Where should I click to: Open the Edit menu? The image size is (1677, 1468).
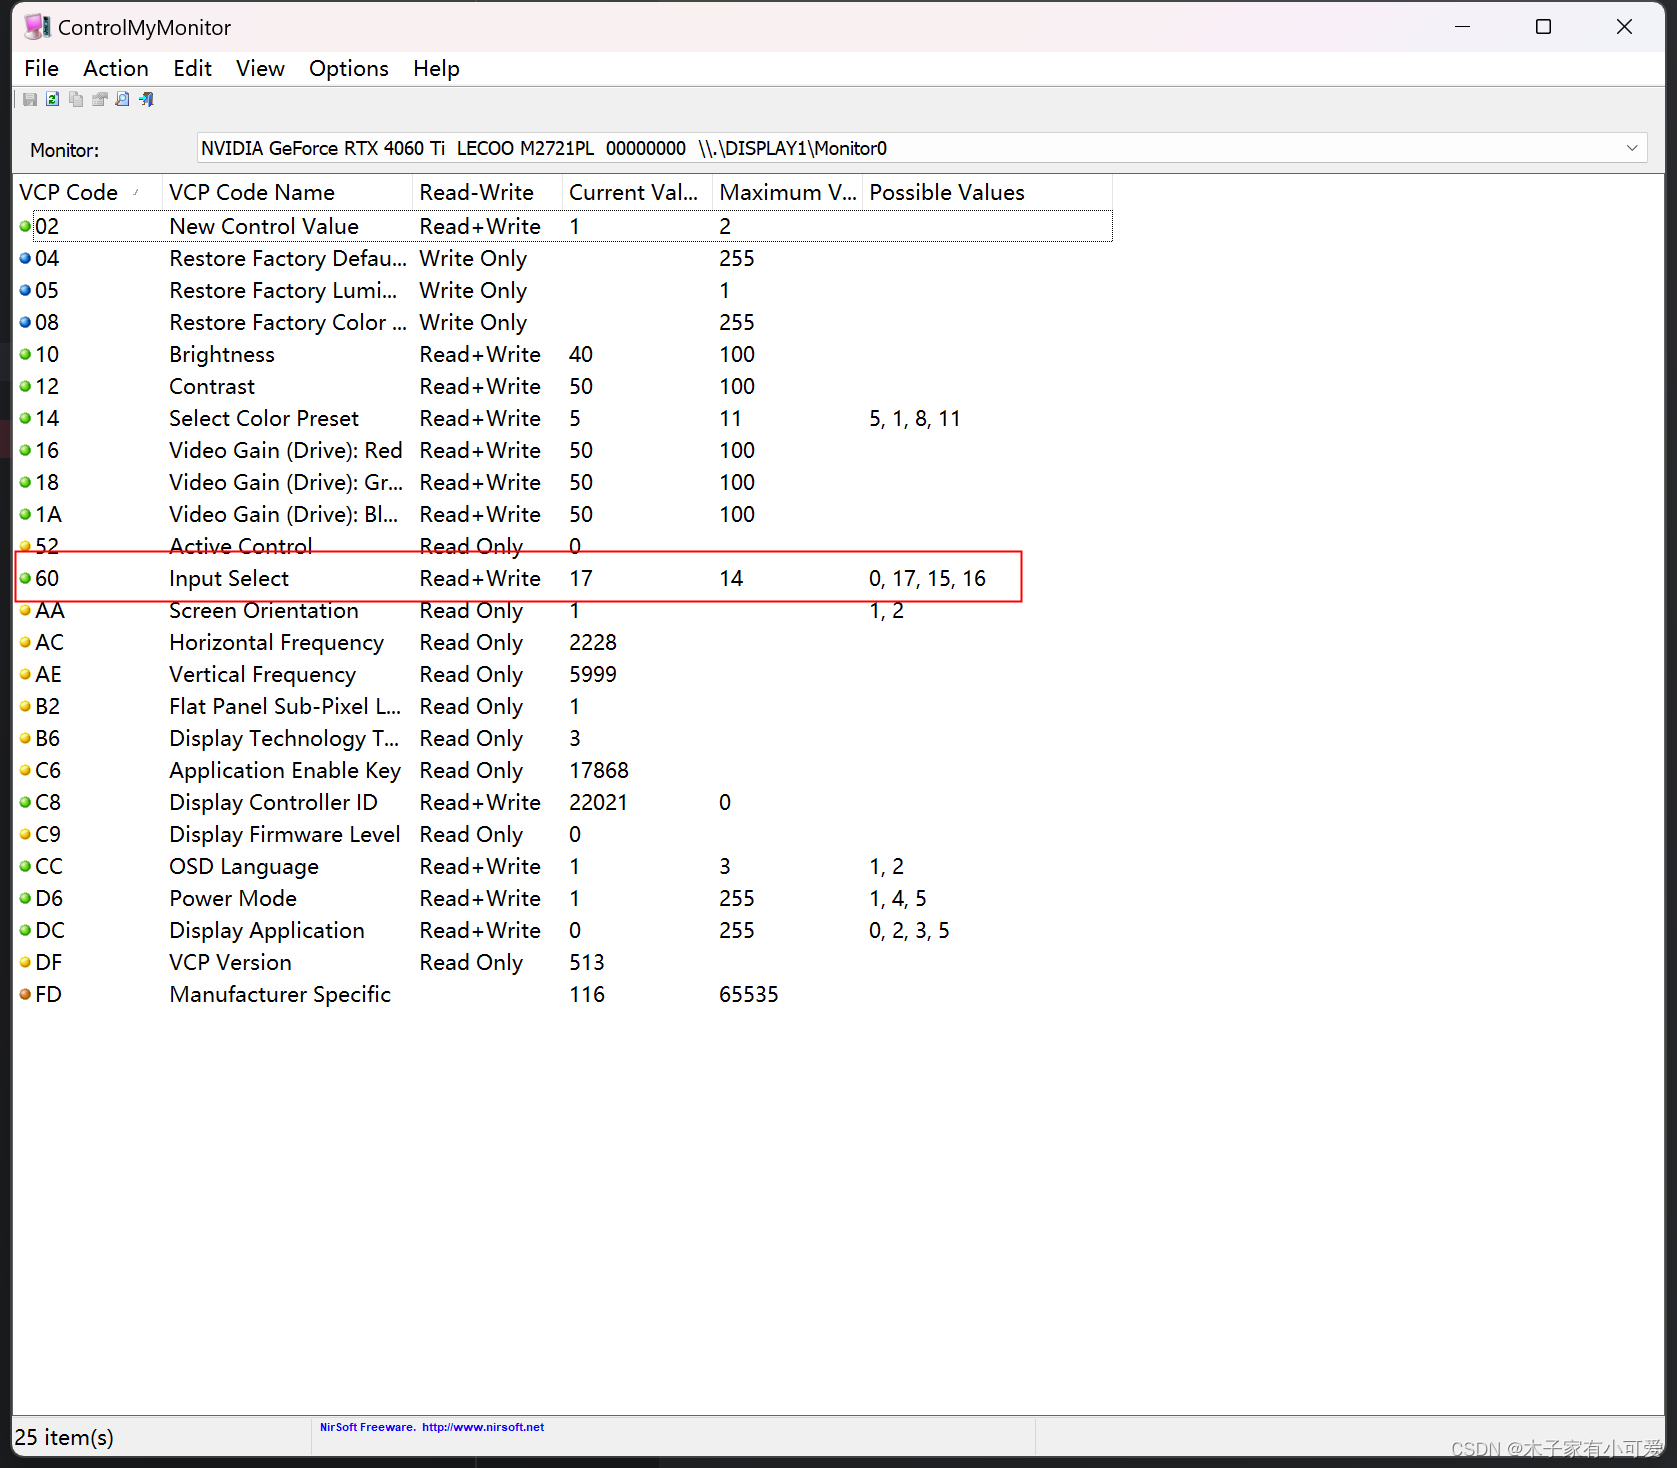[192, 68]
